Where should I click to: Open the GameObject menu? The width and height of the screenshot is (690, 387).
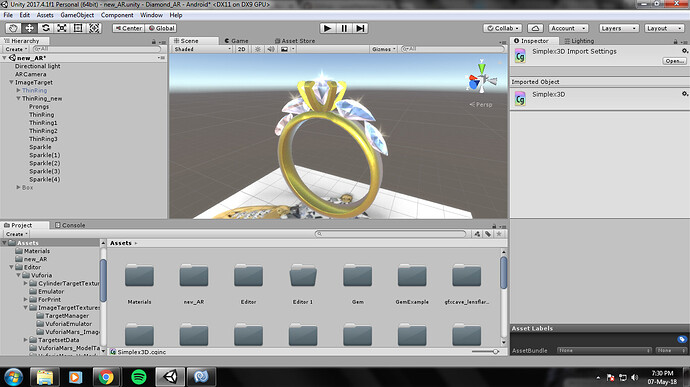coord(77,15)
